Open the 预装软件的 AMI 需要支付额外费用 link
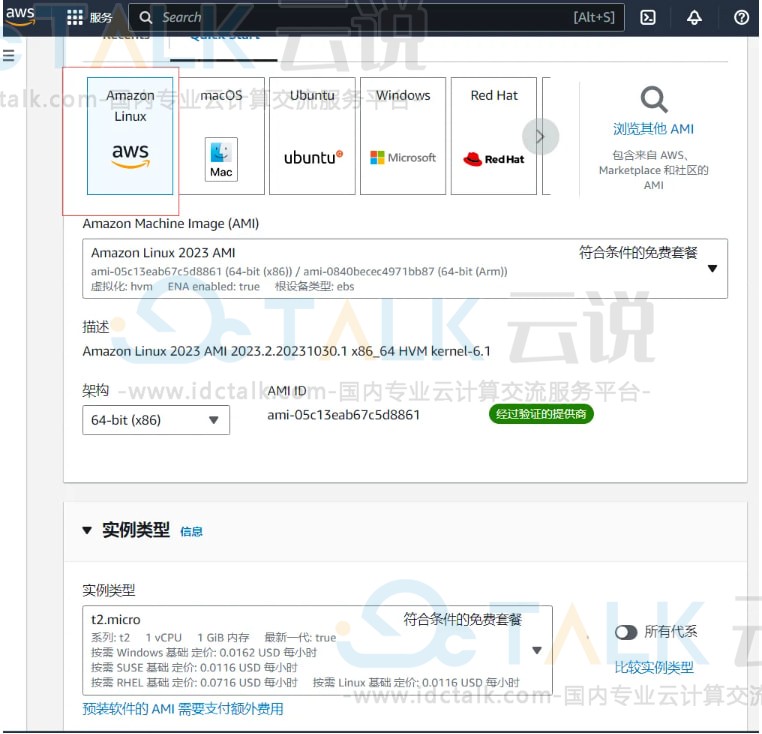The width and height of the screenshot is (762, 734). pos(183,709)
